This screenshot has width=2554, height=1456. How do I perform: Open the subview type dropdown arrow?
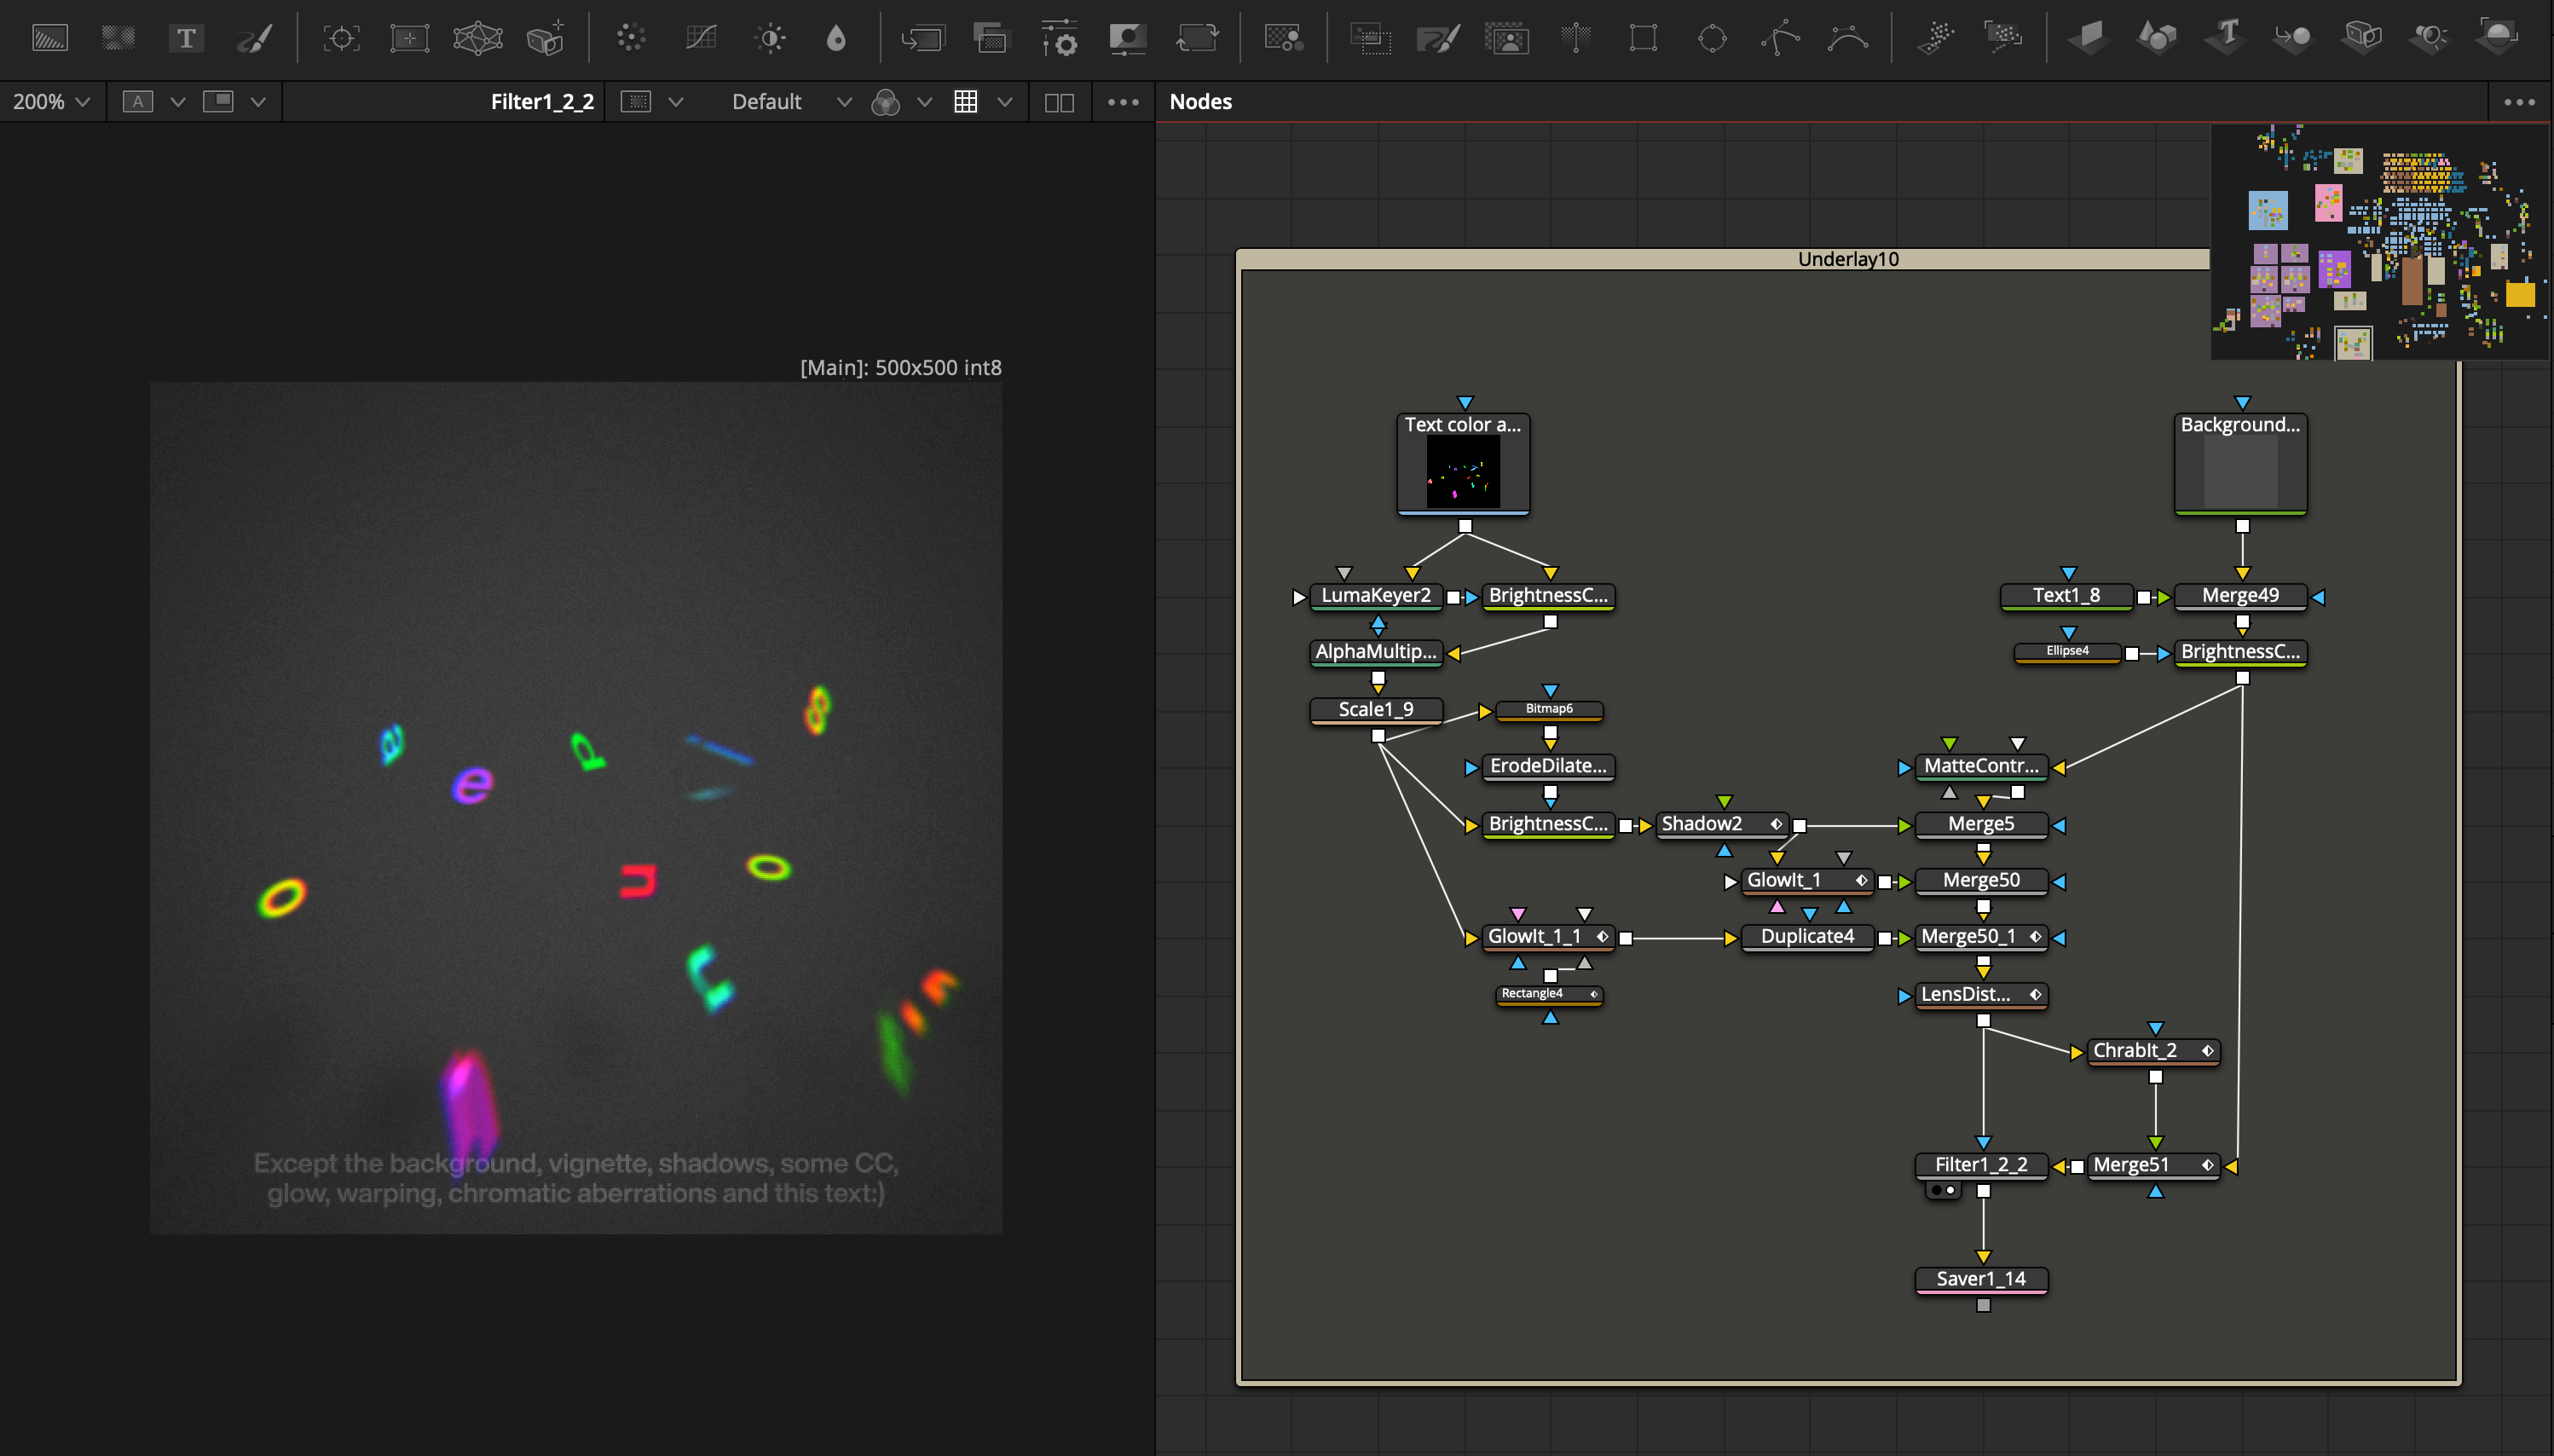258,102
